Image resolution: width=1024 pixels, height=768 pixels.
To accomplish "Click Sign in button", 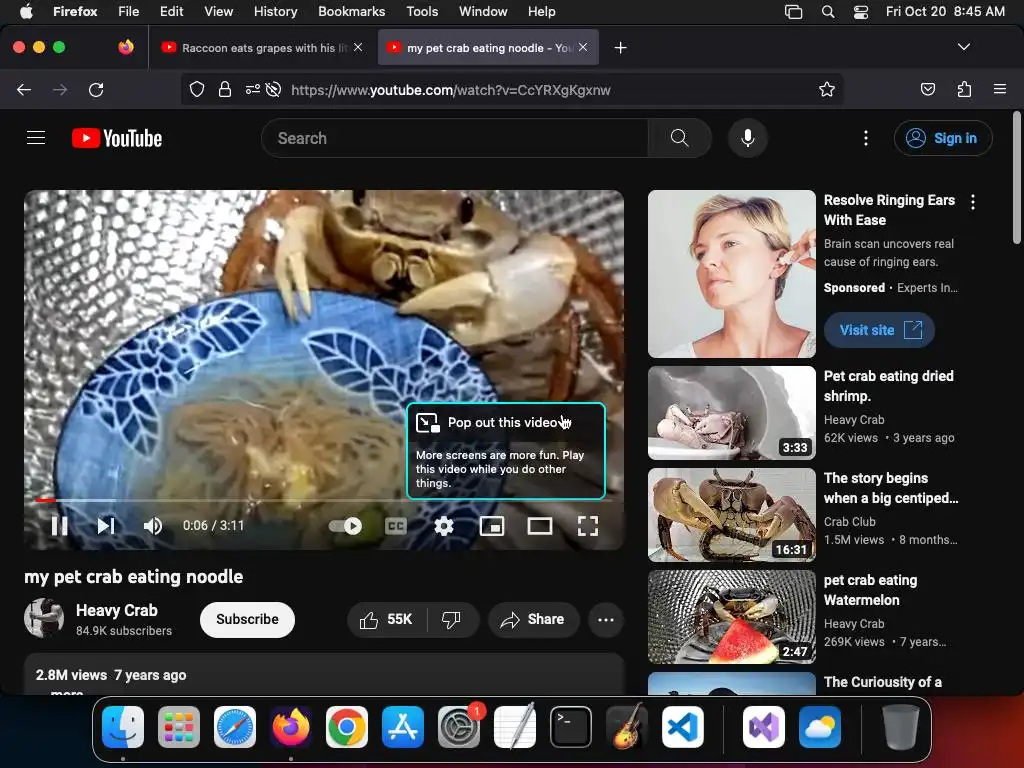I will (943, 138).
